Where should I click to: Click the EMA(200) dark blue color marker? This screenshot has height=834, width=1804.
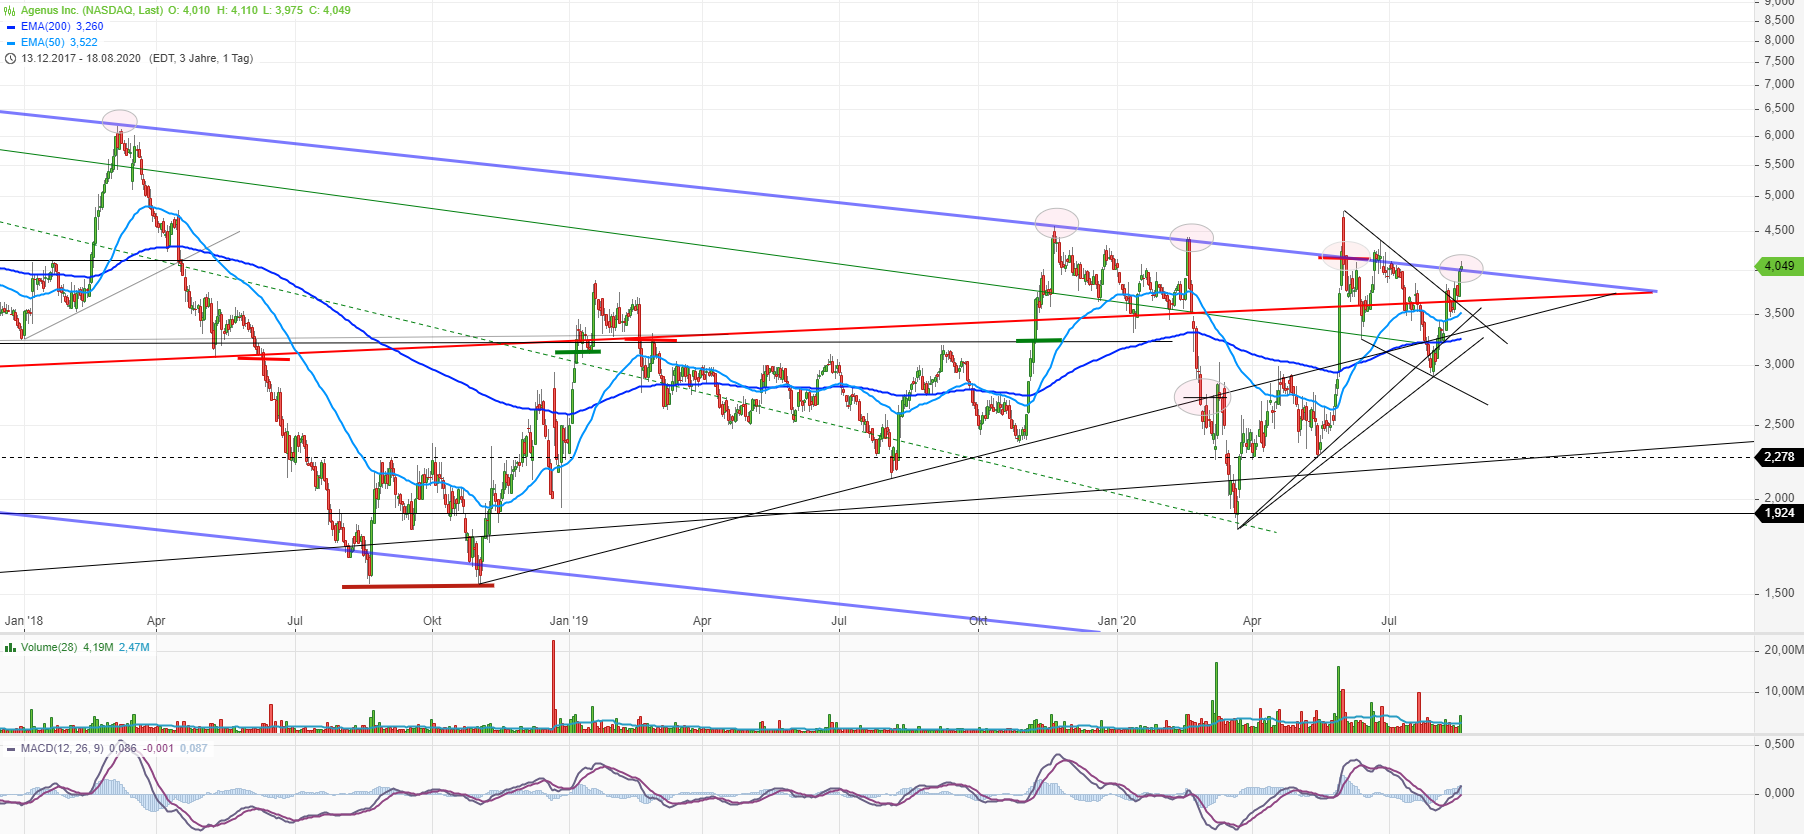pos(11,27)
